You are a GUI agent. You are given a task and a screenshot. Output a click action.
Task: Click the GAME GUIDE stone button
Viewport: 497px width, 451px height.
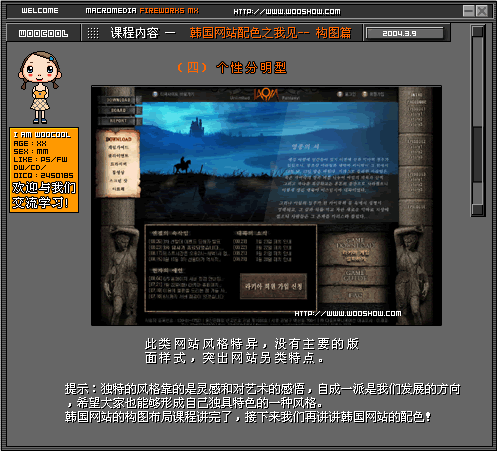click(355, 276)
